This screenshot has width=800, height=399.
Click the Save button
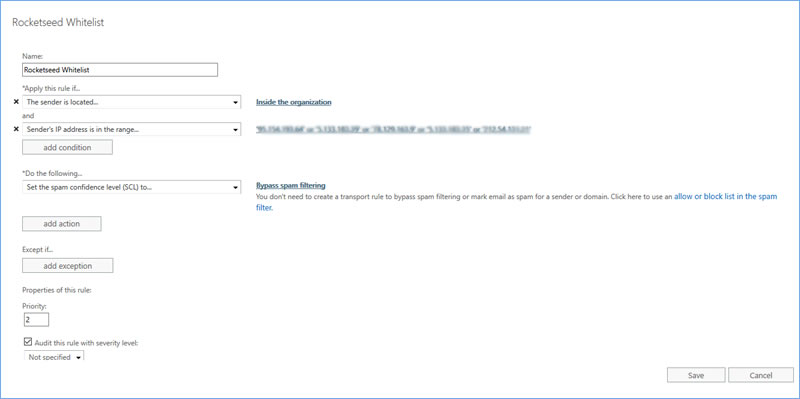pos(696,375)
